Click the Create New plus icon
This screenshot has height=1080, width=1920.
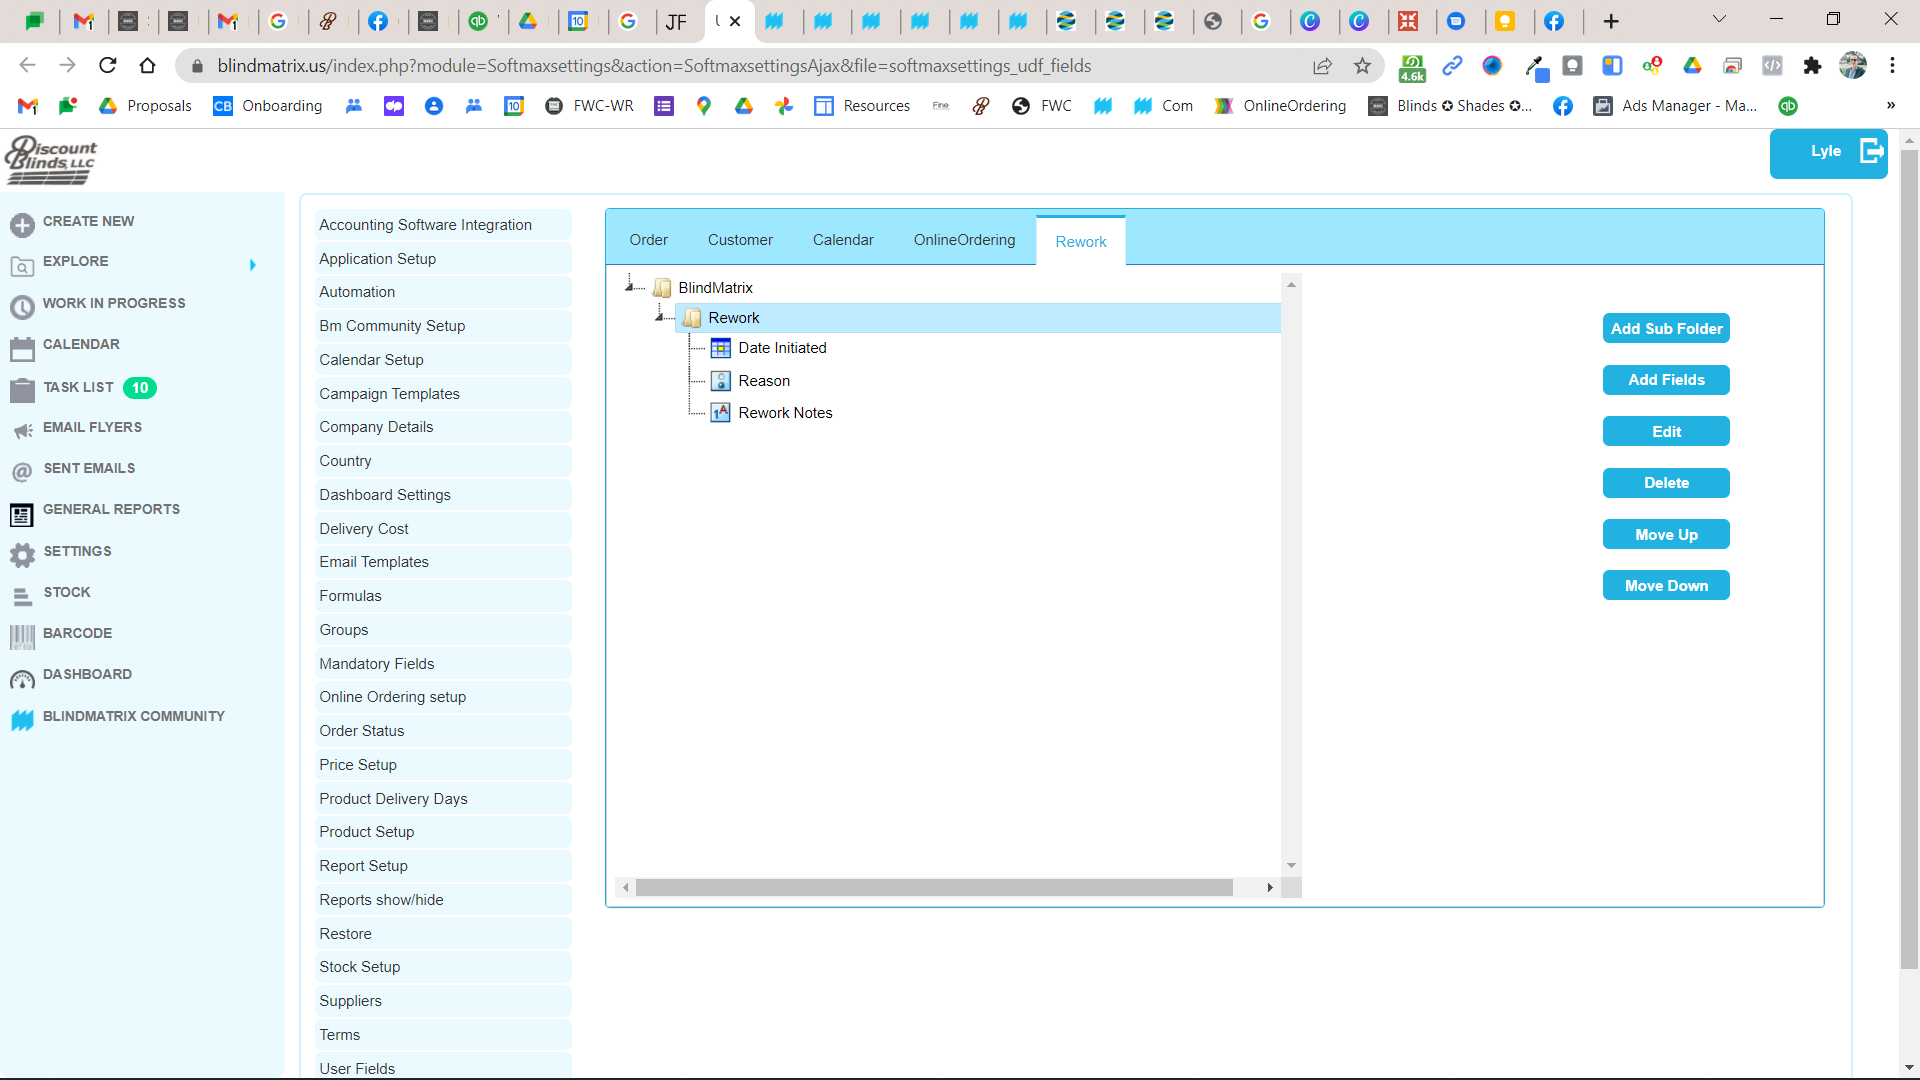[22, 225]
